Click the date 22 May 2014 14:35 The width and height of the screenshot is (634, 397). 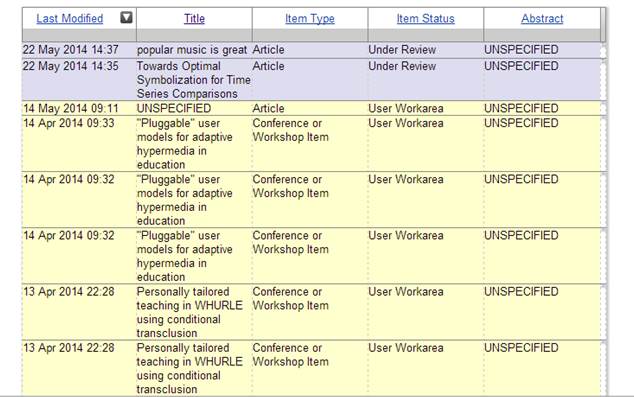[x=71, y=66]
